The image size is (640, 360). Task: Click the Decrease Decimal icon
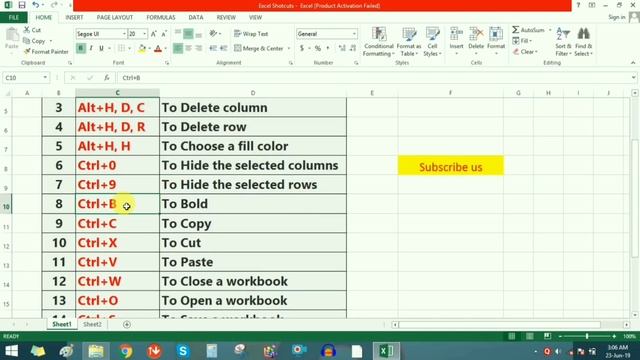353,48
